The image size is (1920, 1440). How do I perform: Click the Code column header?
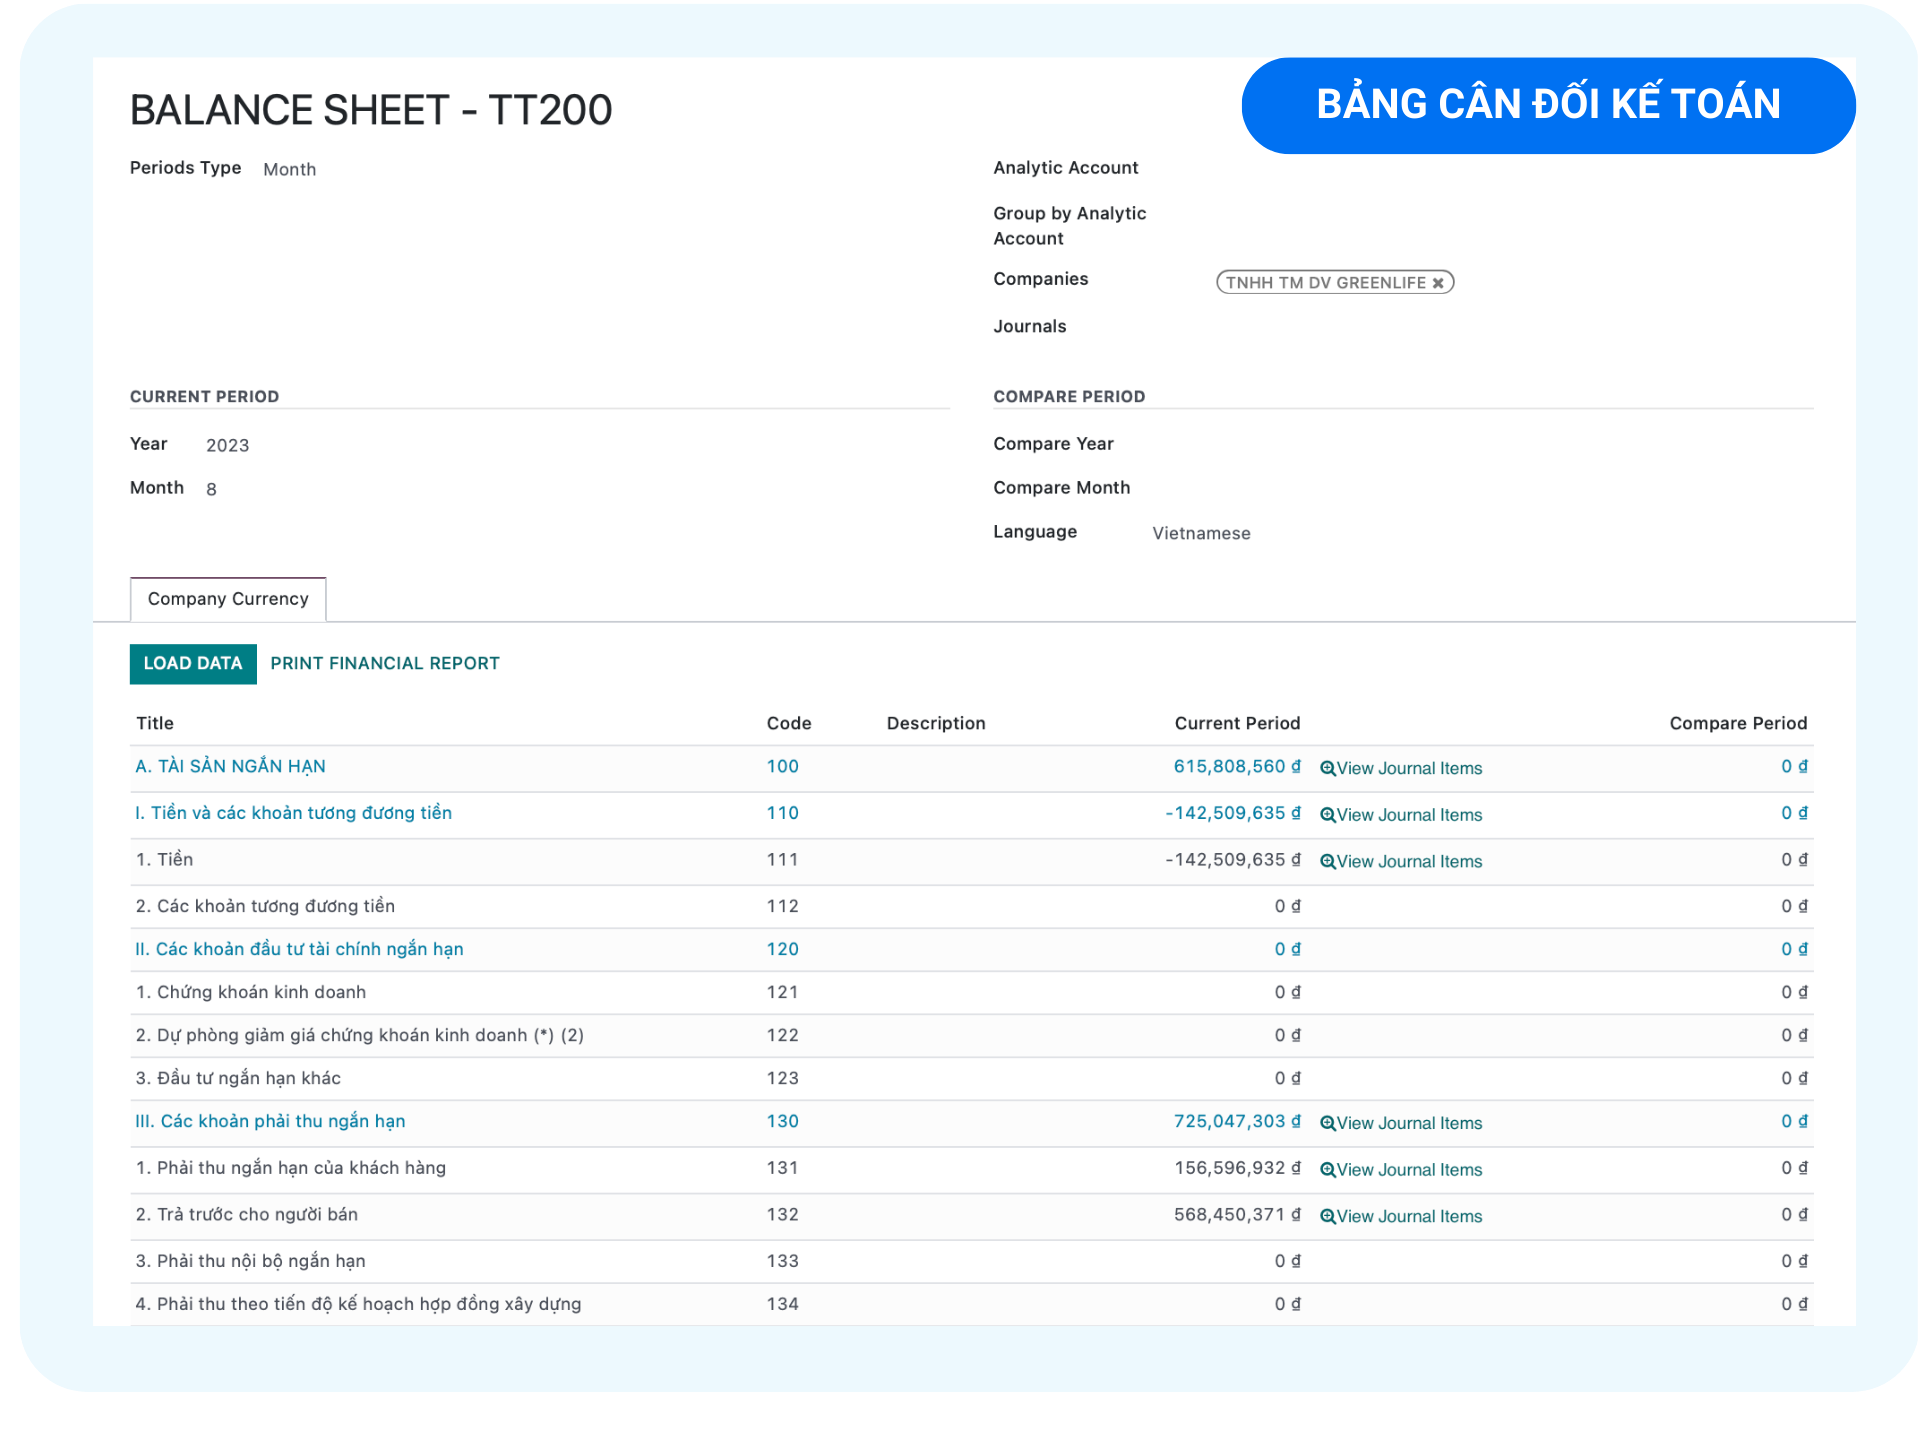pos(789,724)
